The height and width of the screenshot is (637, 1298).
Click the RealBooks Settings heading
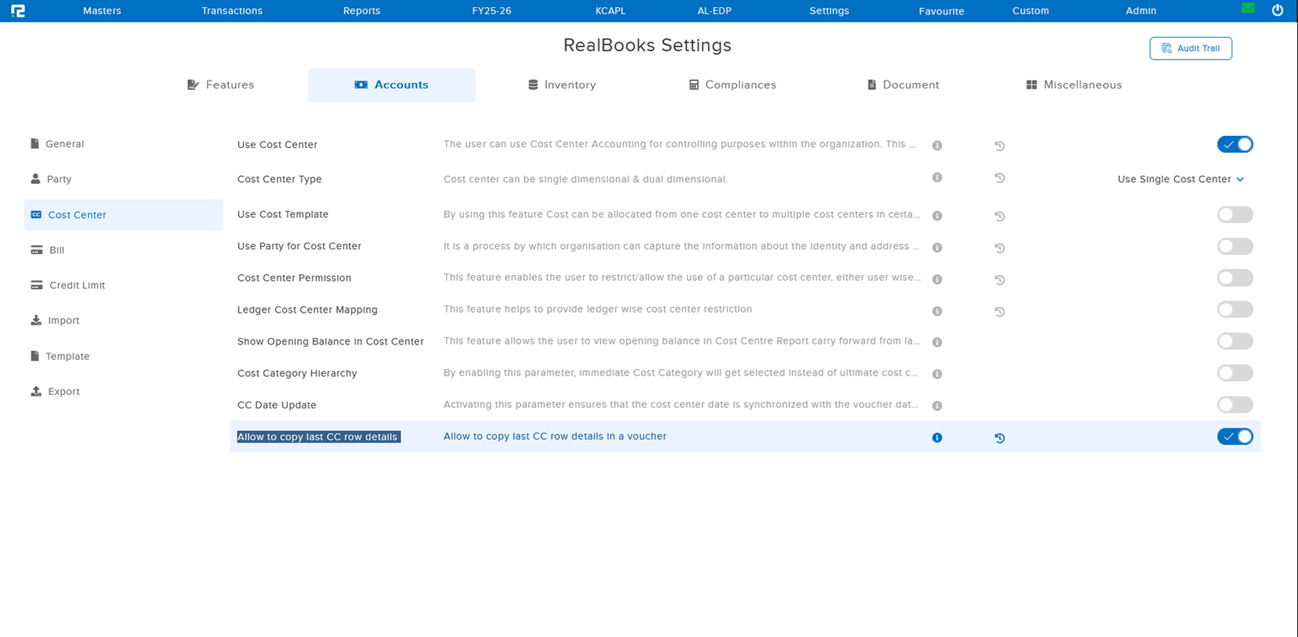[x=647, y=45]
